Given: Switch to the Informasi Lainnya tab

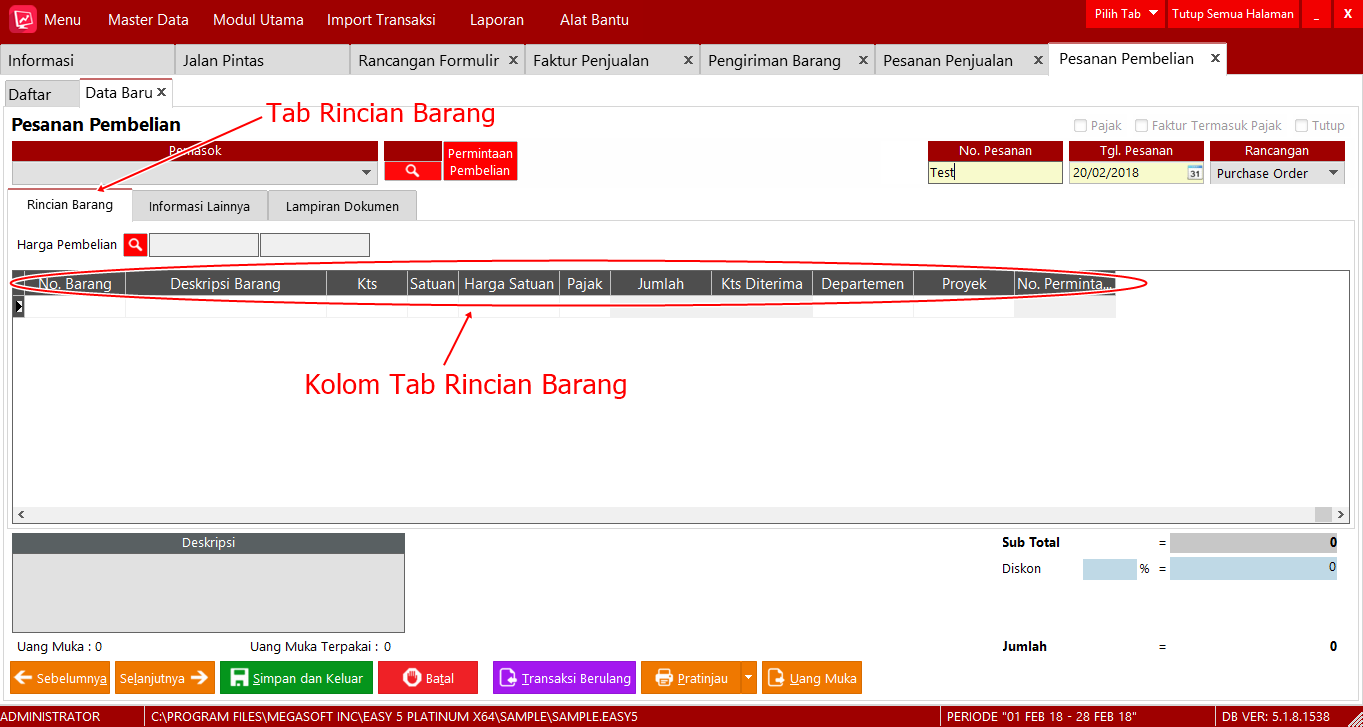Looking at the screenshot, I should tap(199, 205).
